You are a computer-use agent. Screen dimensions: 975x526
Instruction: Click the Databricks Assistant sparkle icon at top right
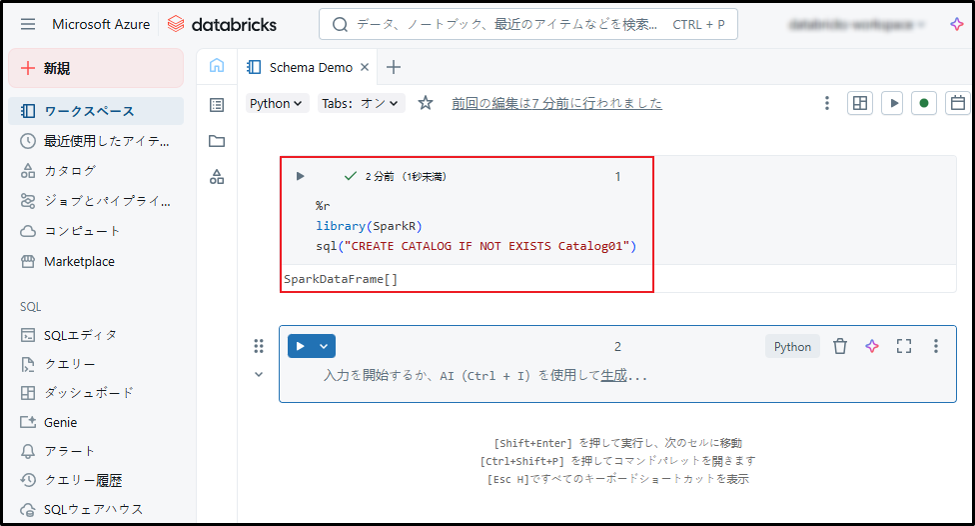coord(957,24)
